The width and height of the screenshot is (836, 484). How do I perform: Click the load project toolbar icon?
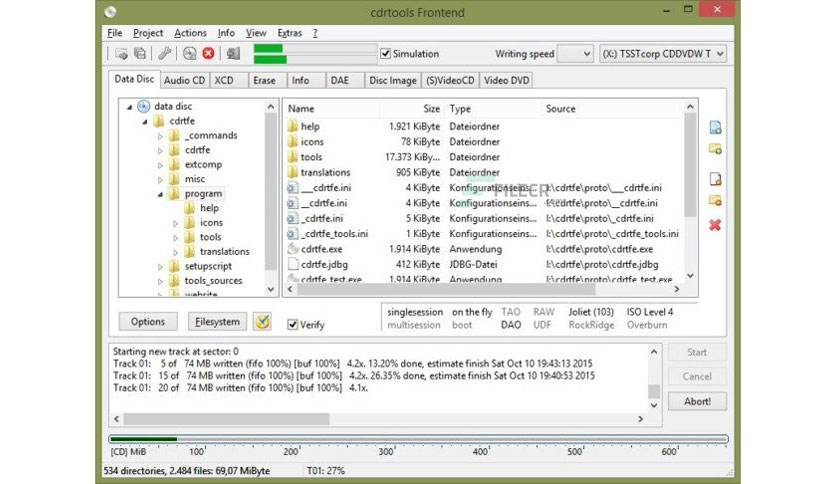click(122, 54)
